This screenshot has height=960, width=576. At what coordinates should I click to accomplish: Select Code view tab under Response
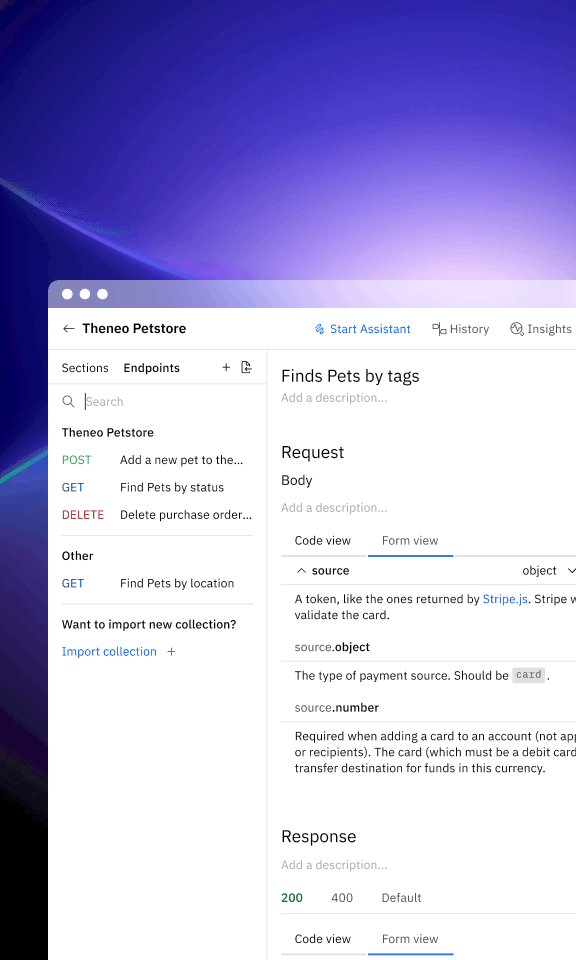[323, 939]
